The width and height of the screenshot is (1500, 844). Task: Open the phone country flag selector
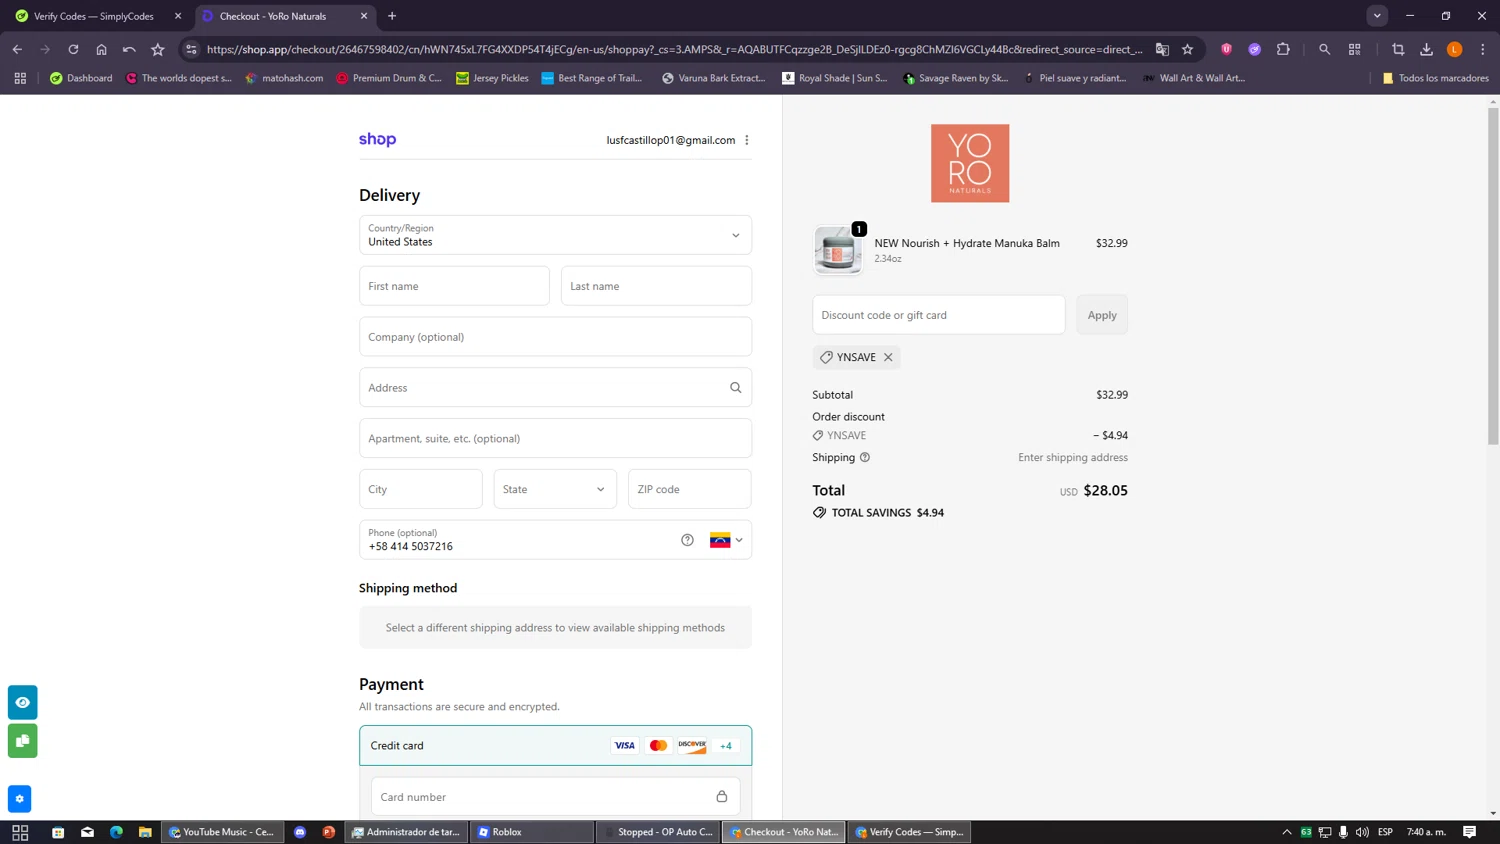[727, 540]
